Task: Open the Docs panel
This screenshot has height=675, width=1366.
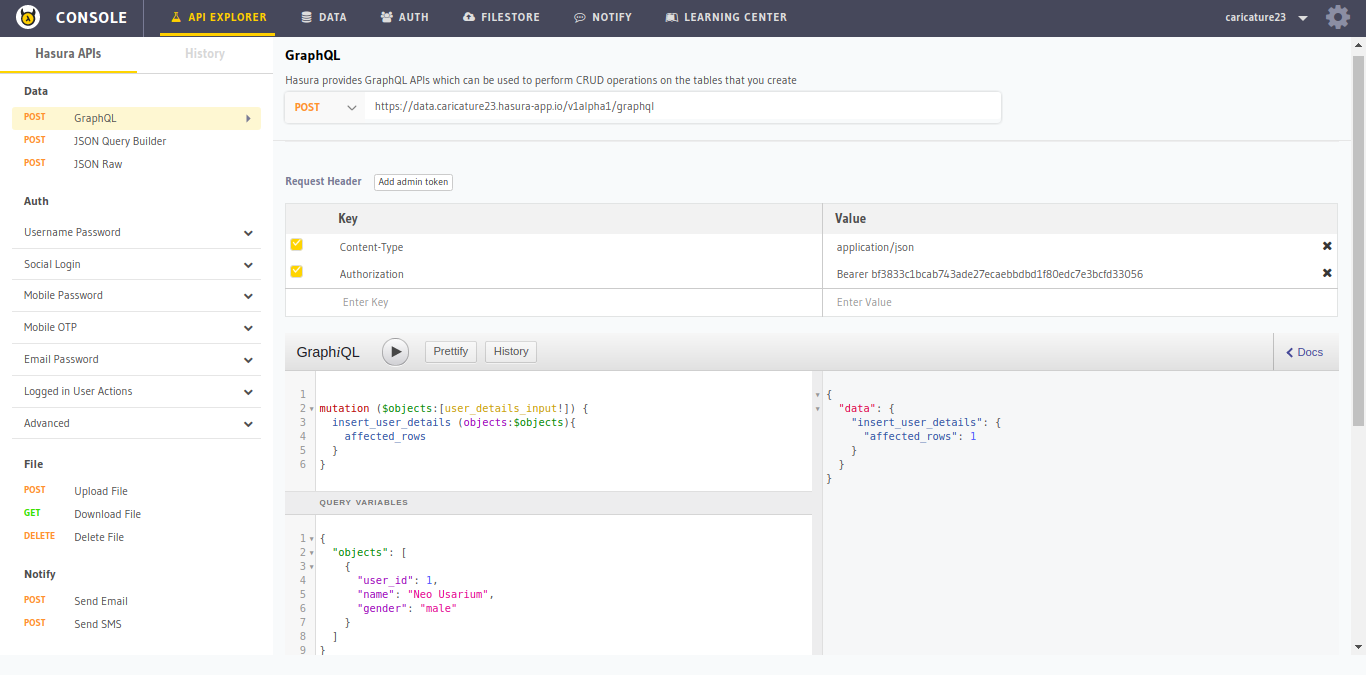Action: [1305, 352]
